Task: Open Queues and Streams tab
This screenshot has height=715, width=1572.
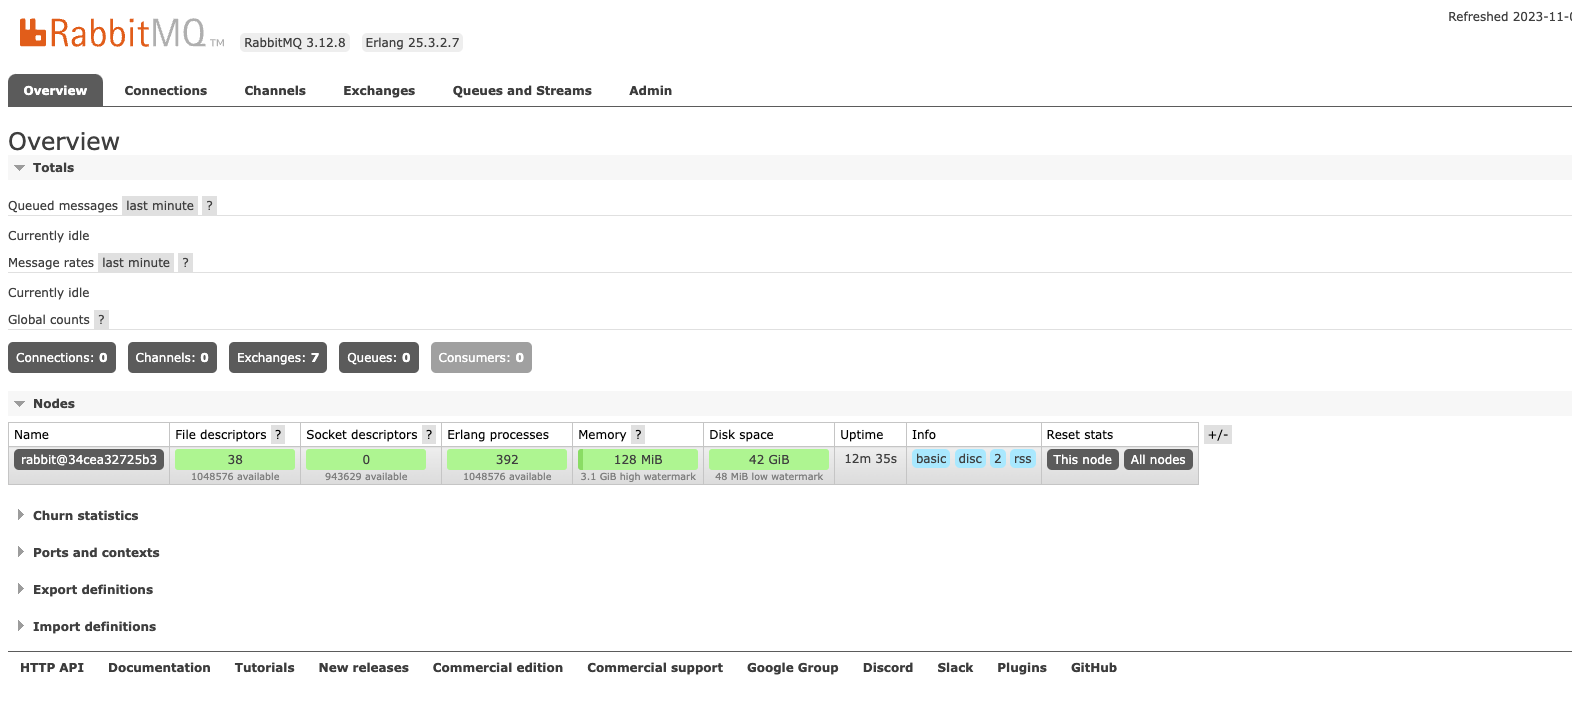Action: pyautogui.click(x=522, y=90)
